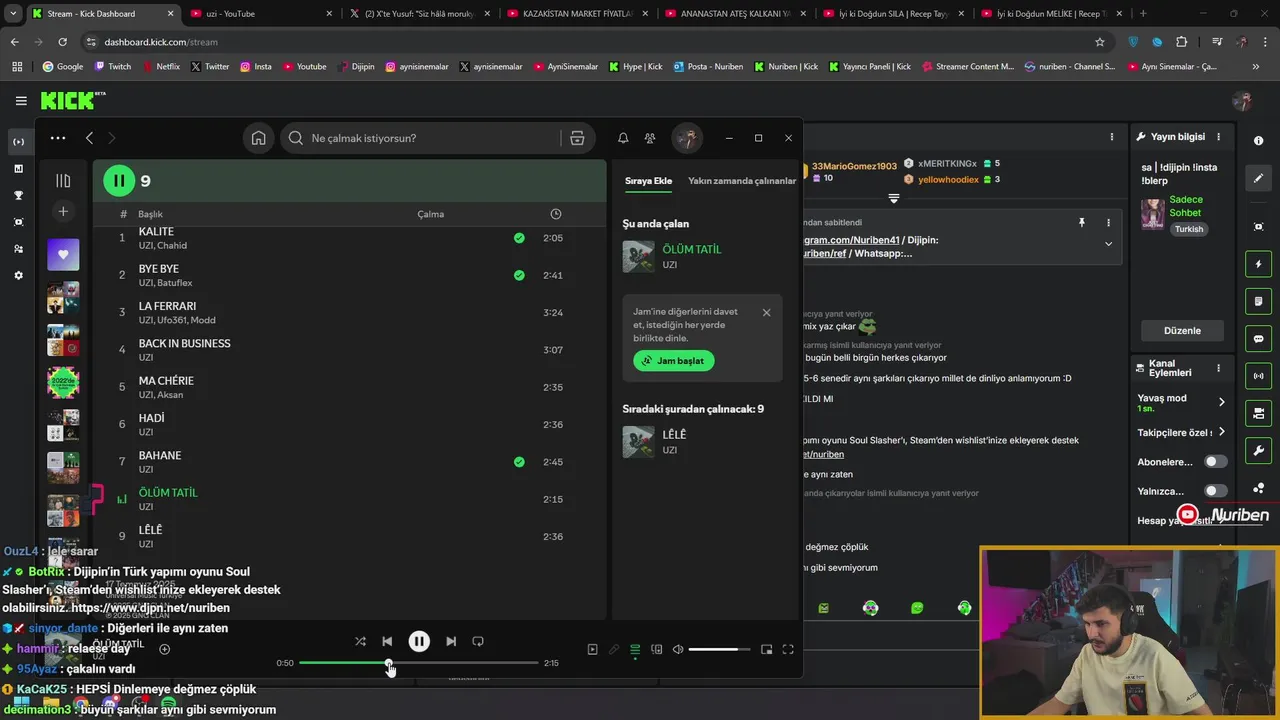Open Liked Songs heart playlist
Image resolution: width=1280 pixels, height=720 pixels.
click(x=63, y=255)
